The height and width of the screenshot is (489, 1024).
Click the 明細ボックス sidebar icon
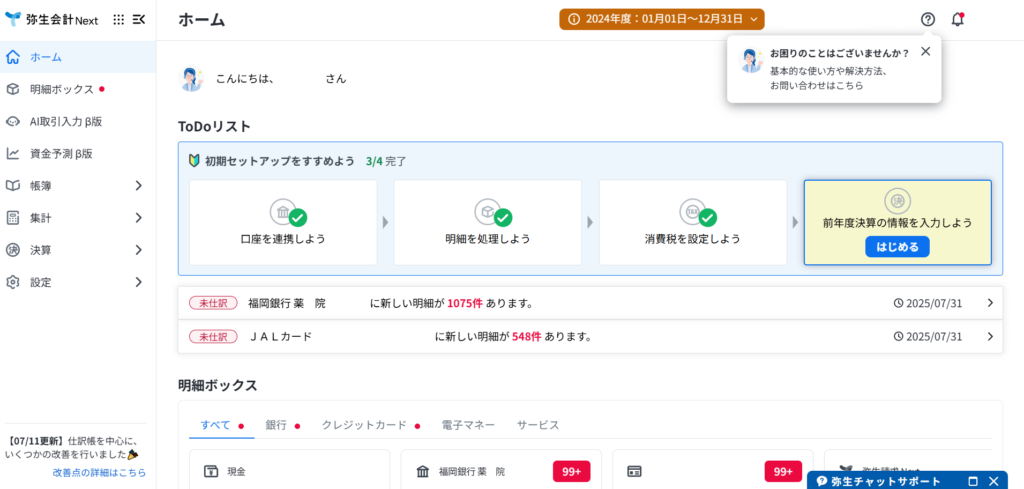13,89
